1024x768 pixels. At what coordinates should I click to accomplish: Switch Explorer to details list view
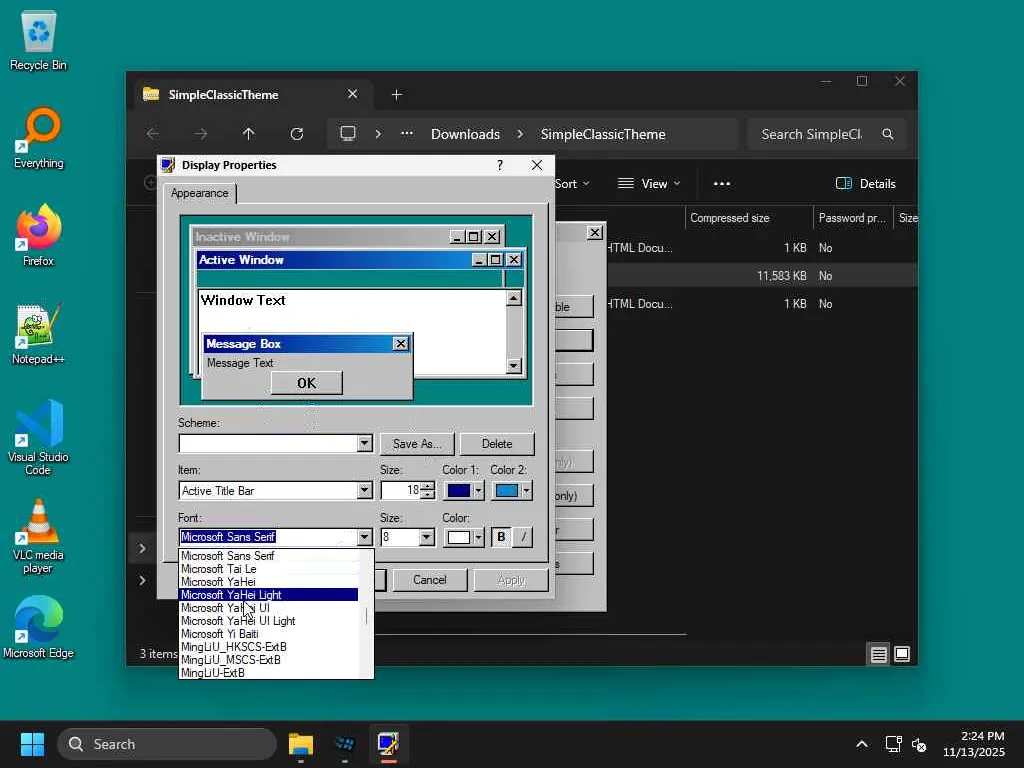click(879, 654)
